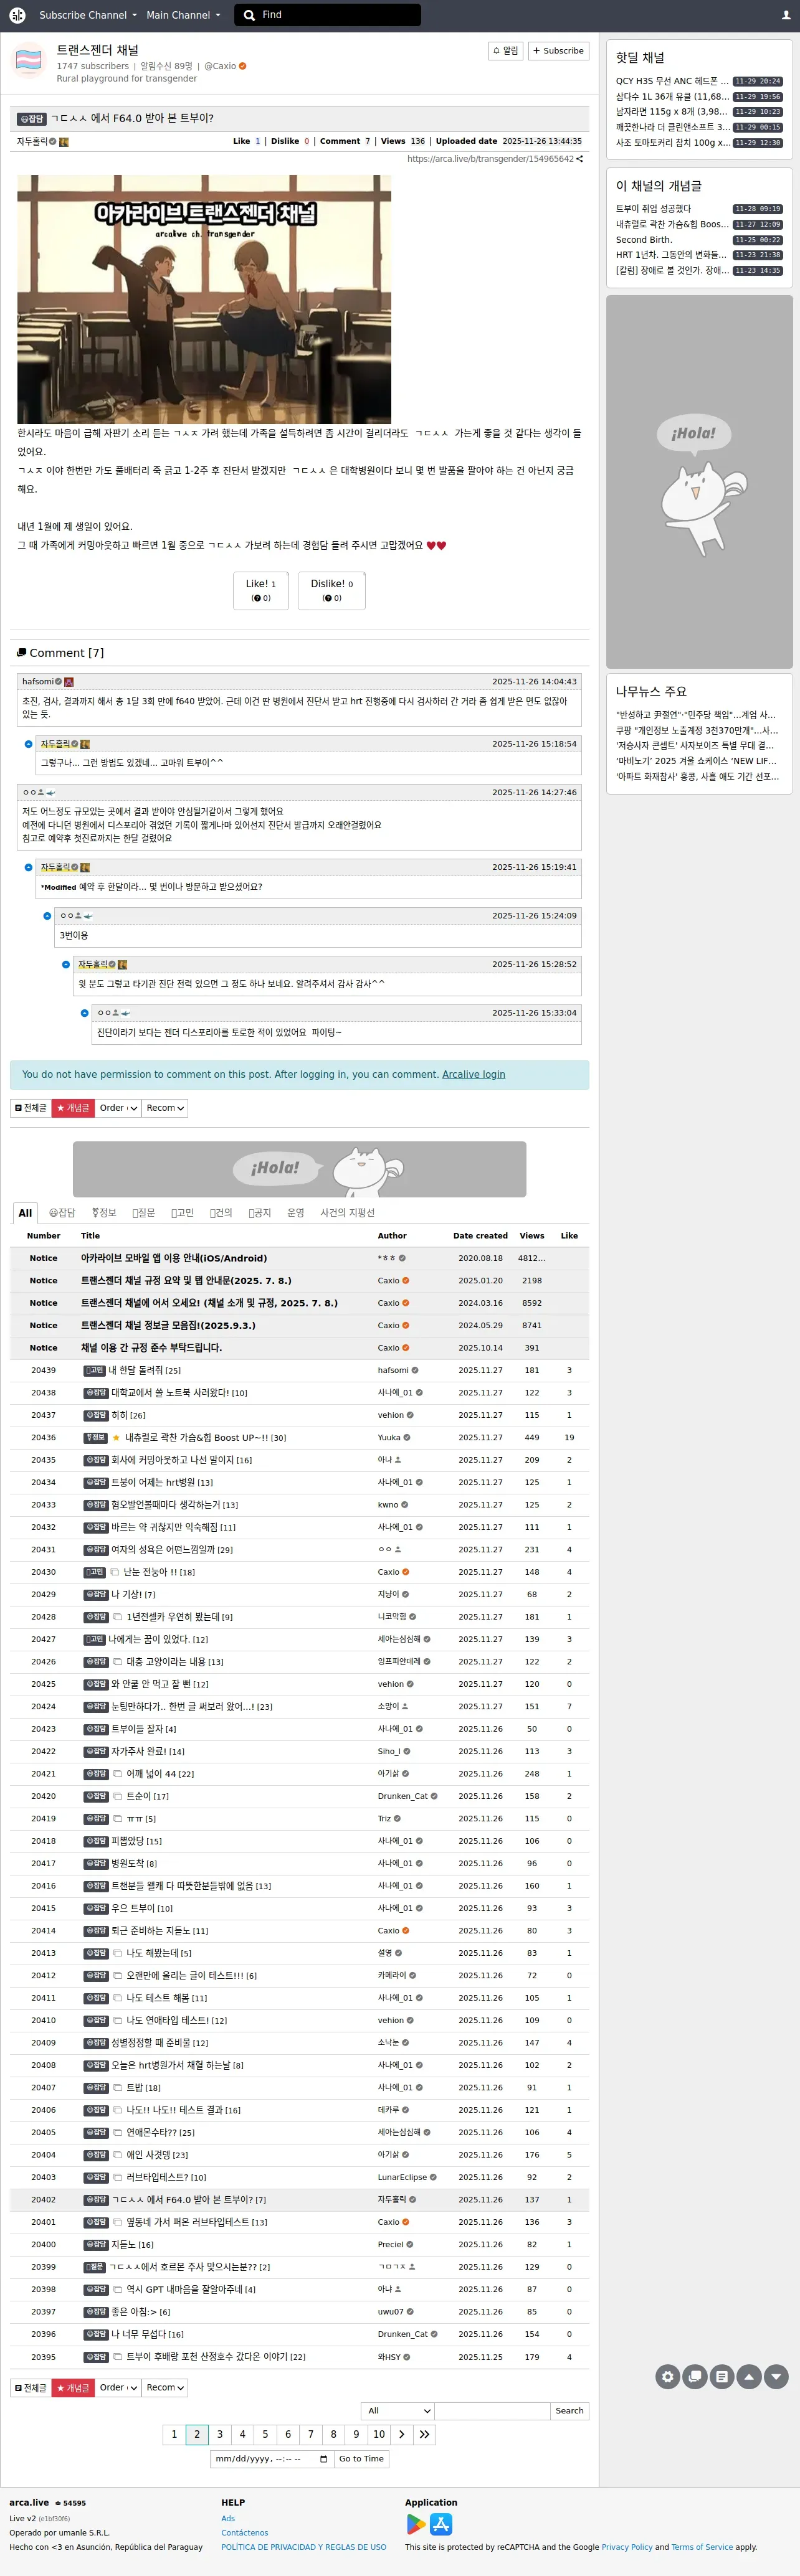Image resolution: width=800 pixels, height=2576 pixels.
Task: Open hot post QCY H3S 무선 ANC 헤드폰
Action: click(672, 81)
